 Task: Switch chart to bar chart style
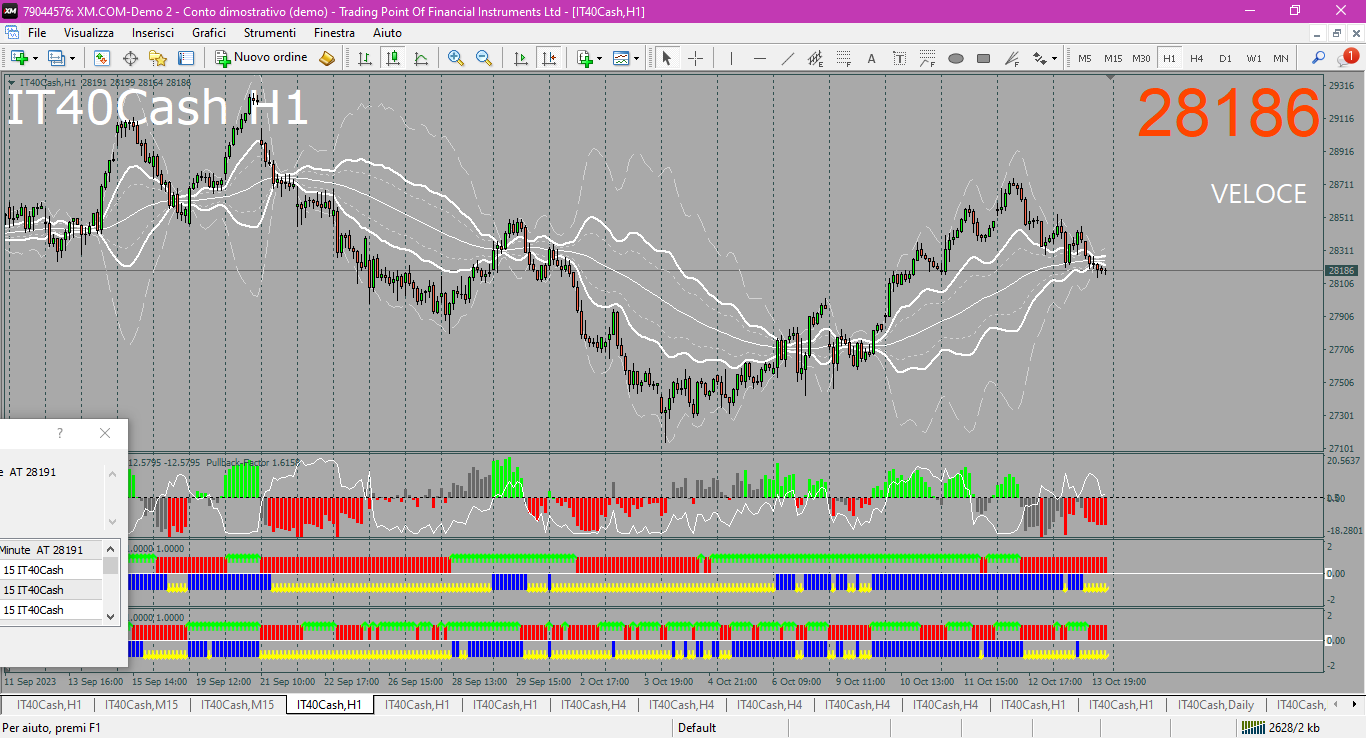pos(365,58)
